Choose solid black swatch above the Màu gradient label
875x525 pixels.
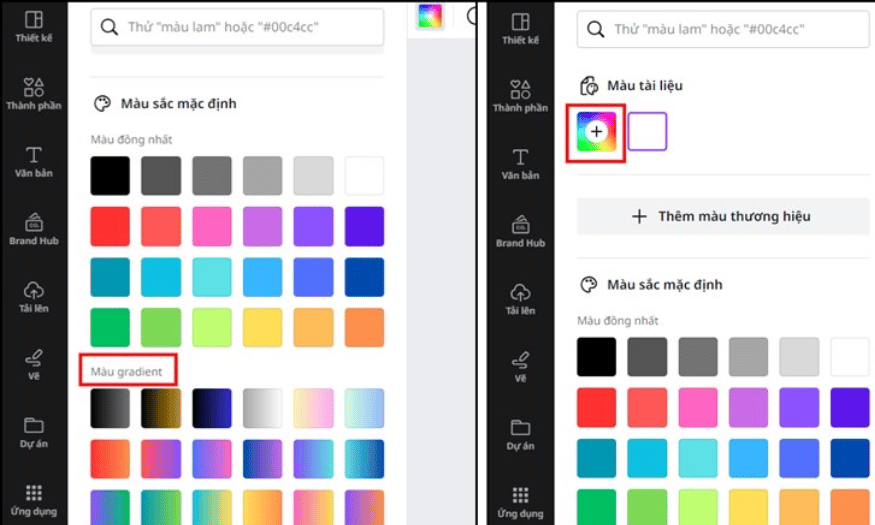click(x=110, y=176)
